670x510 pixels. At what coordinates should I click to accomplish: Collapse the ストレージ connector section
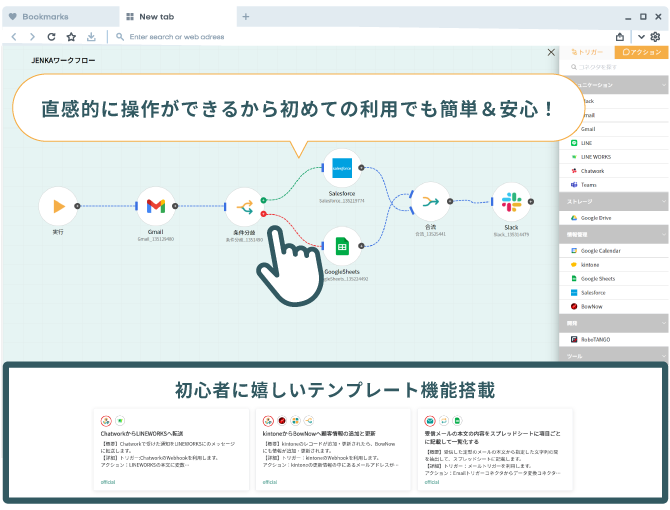tap(663, 201)
